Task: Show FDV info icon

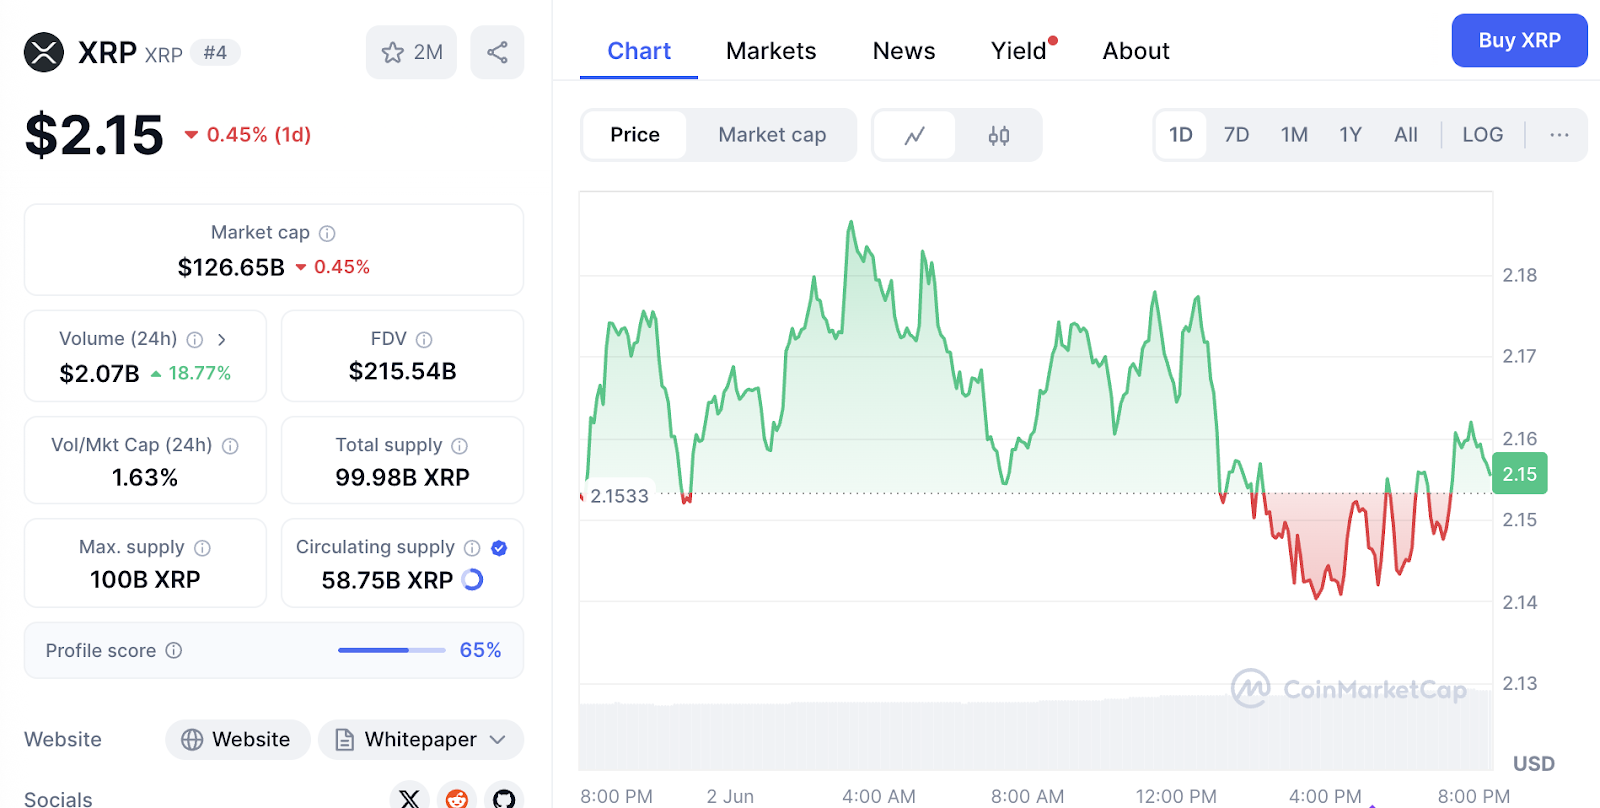Action: point(424,340)
